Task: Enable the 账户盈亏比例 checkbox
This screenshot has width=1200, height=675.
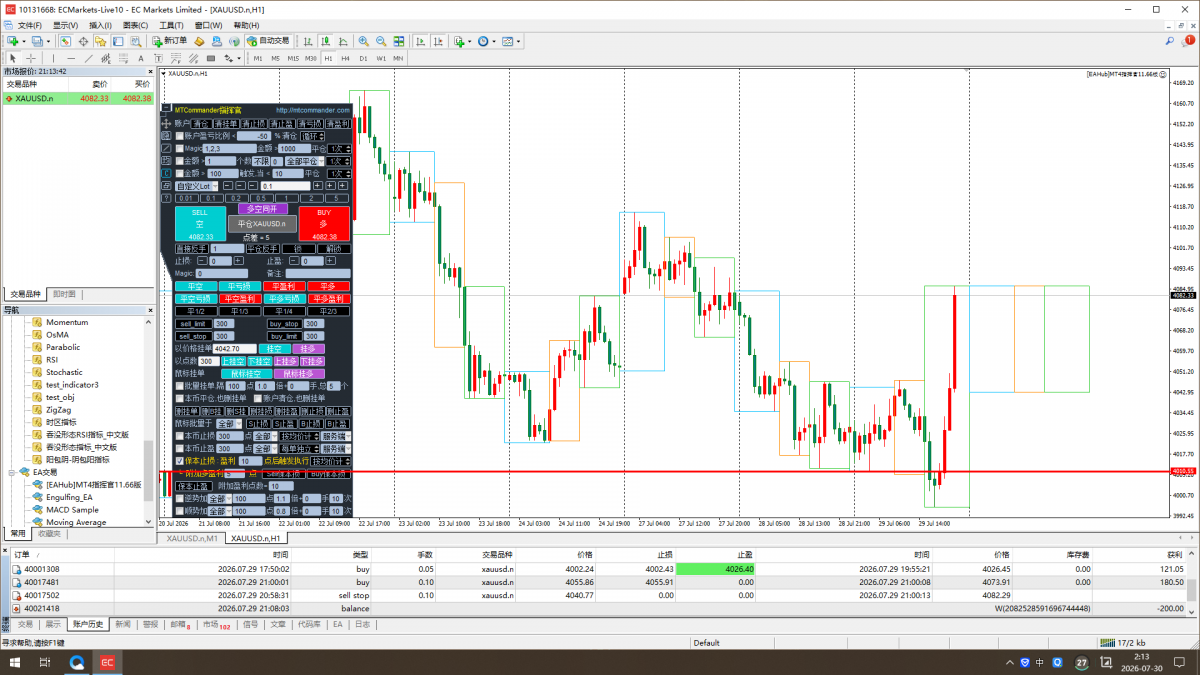Action: click(x=180, y=136)
